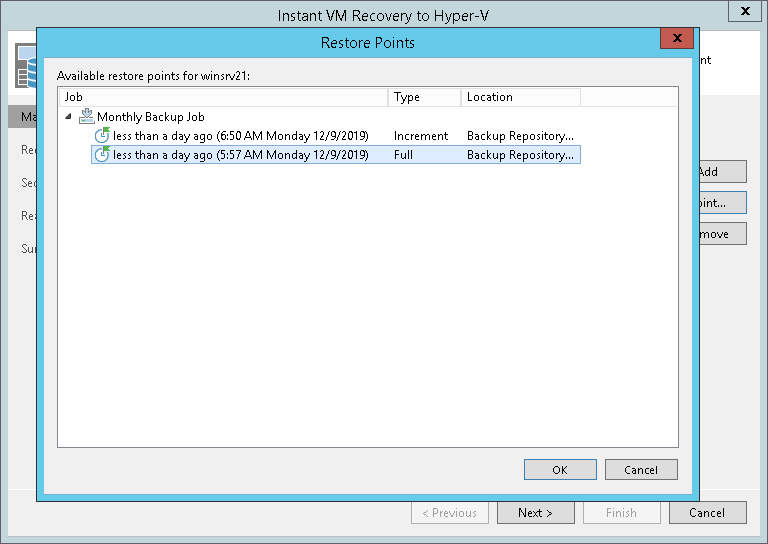This screenshot has width=768, height=544.
Task: Click the 6:50 AM restore point icon
Action: click(x=102, y=135)
